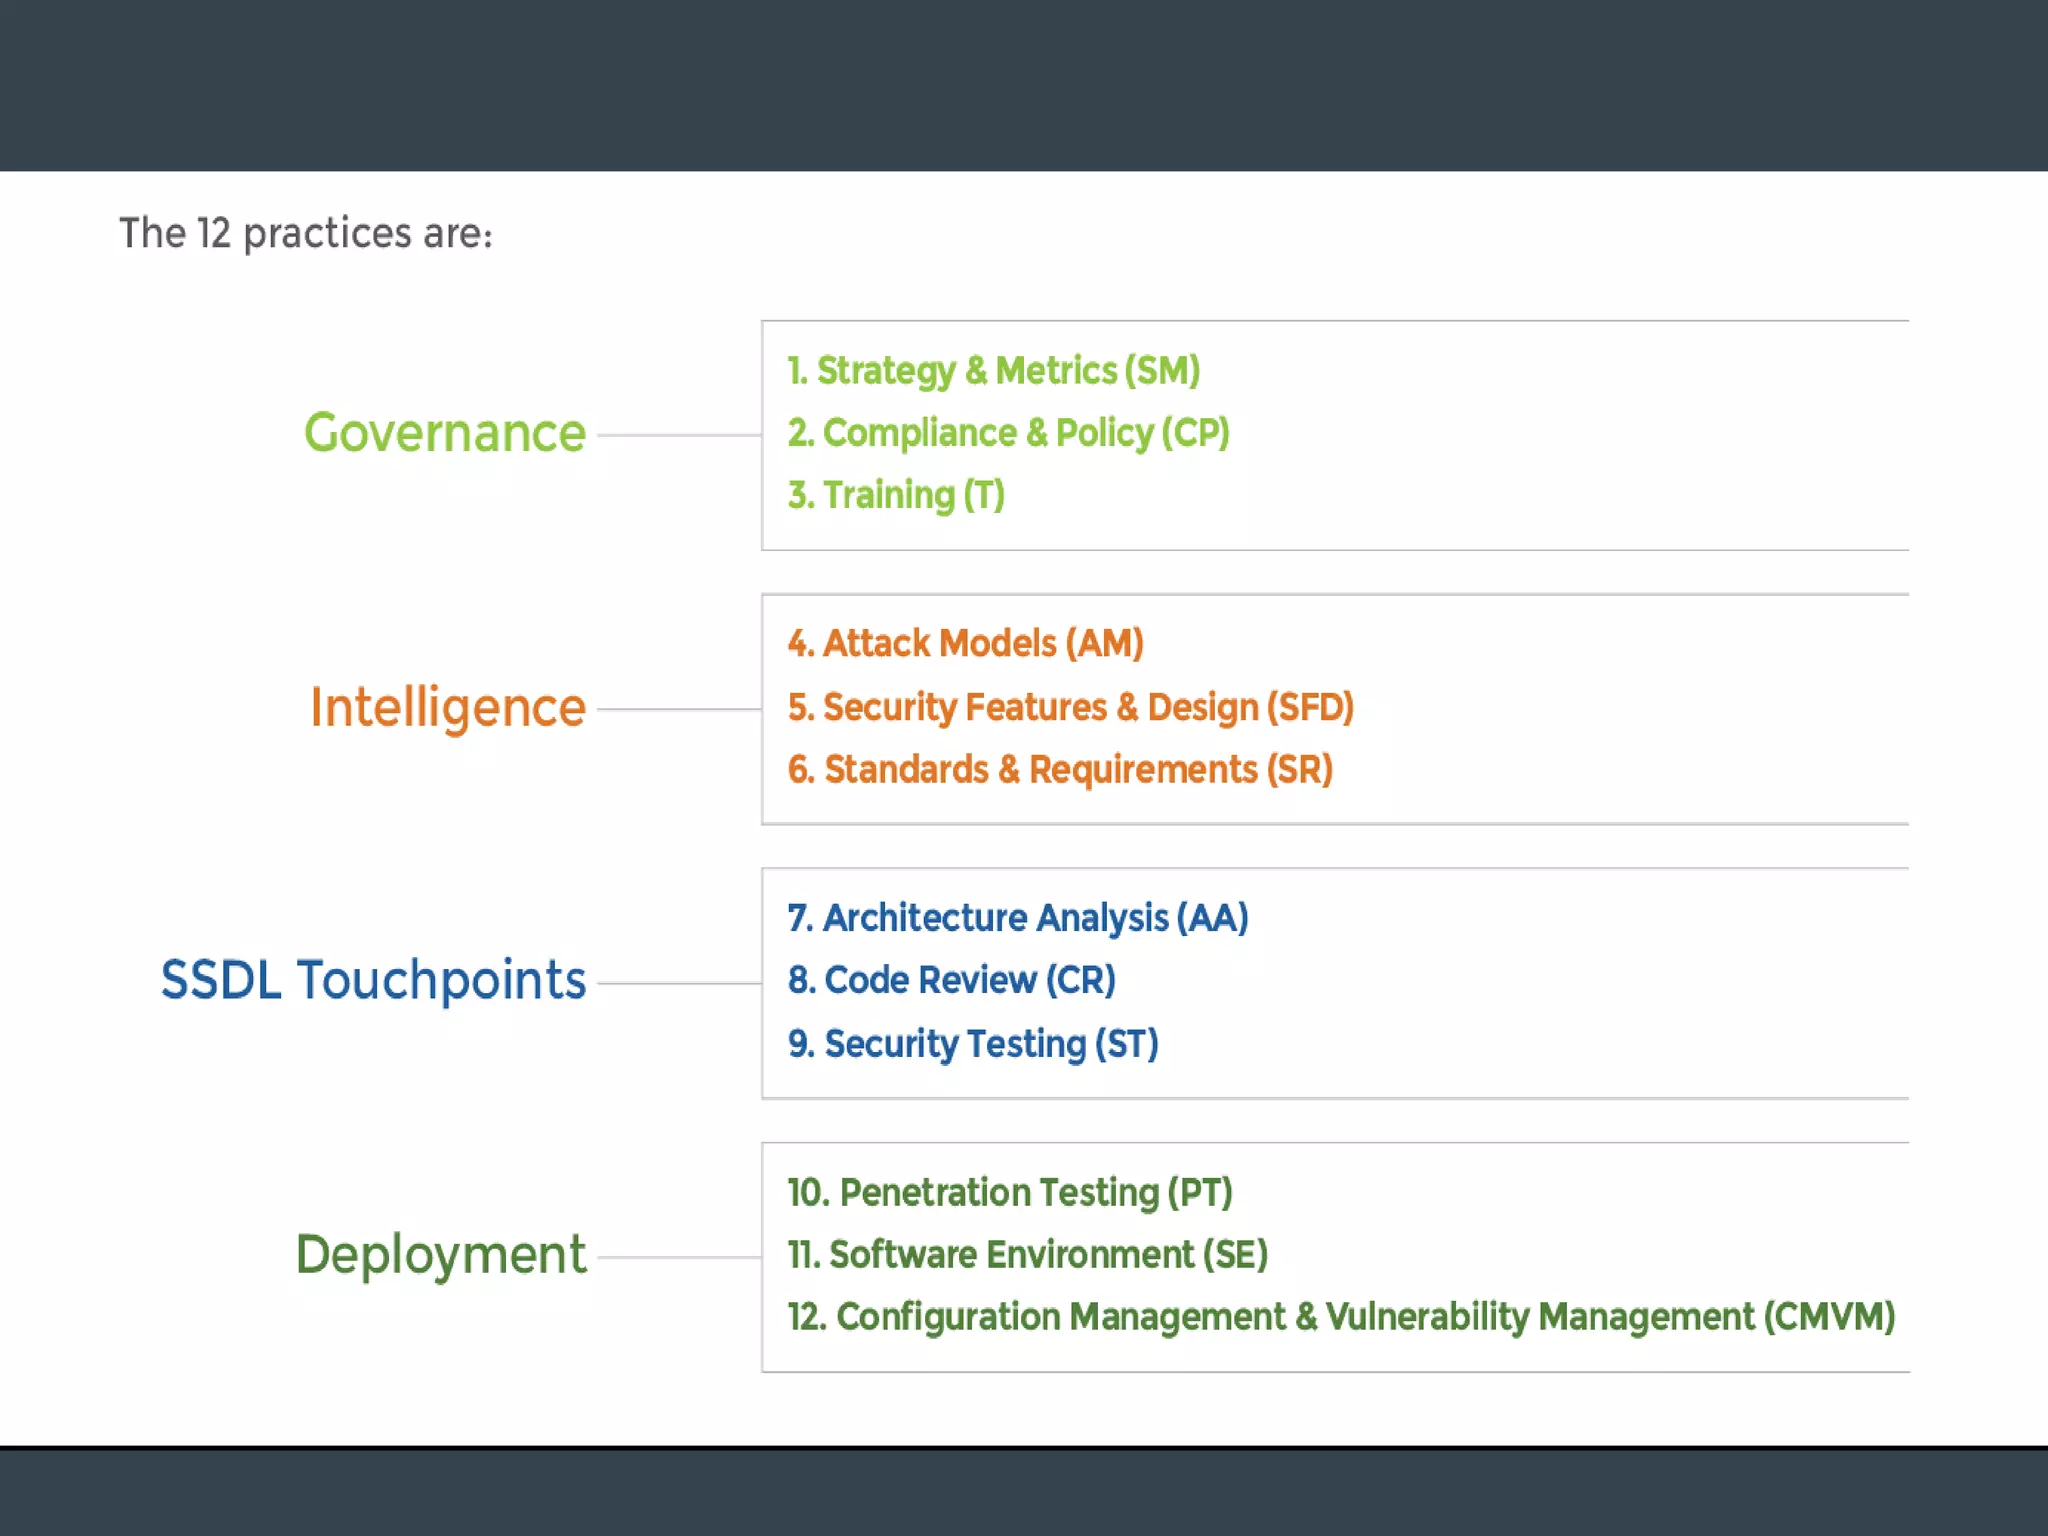Click the Intelligence category label

point(447,708)
